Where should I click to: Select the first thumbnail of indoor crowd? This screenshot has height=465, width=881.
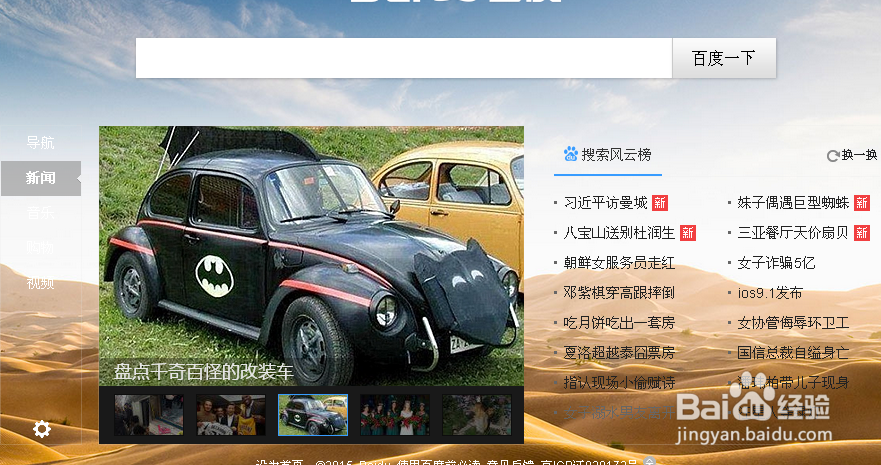coord(149,415)
